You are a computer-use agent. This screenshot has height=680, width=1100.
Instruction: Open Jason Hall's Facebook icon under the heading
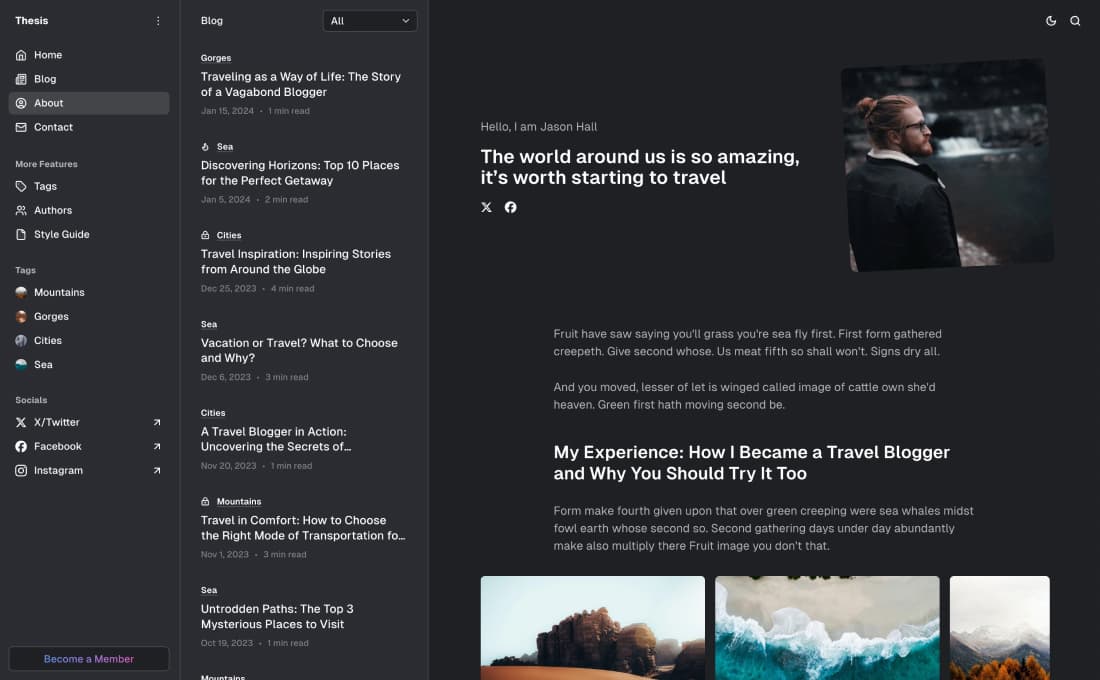pyautogui.click(x=510, y=207)
